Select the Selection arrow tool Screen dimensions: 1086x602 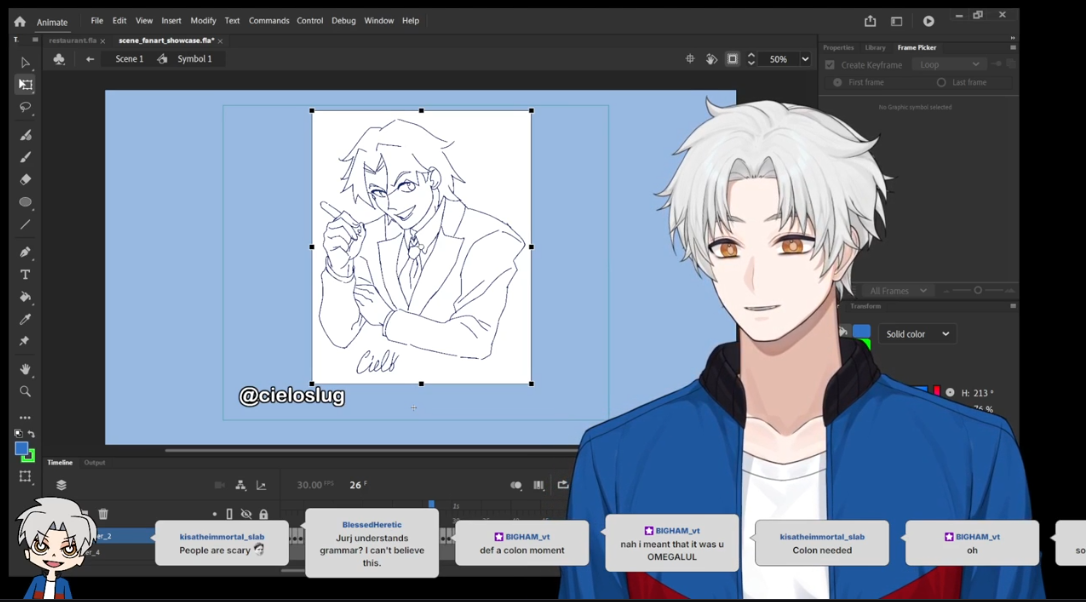tap(26, 62)
